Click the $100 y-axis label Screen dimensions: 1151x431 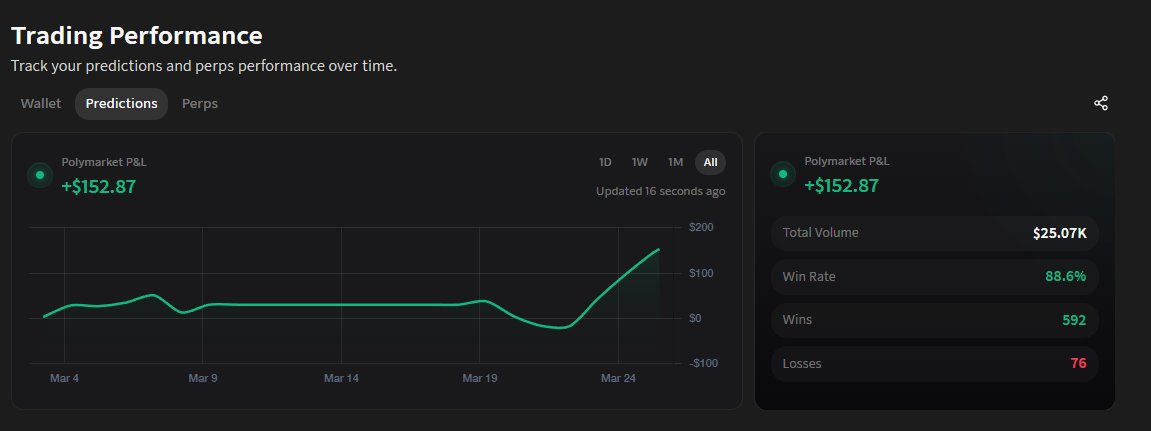701,273
